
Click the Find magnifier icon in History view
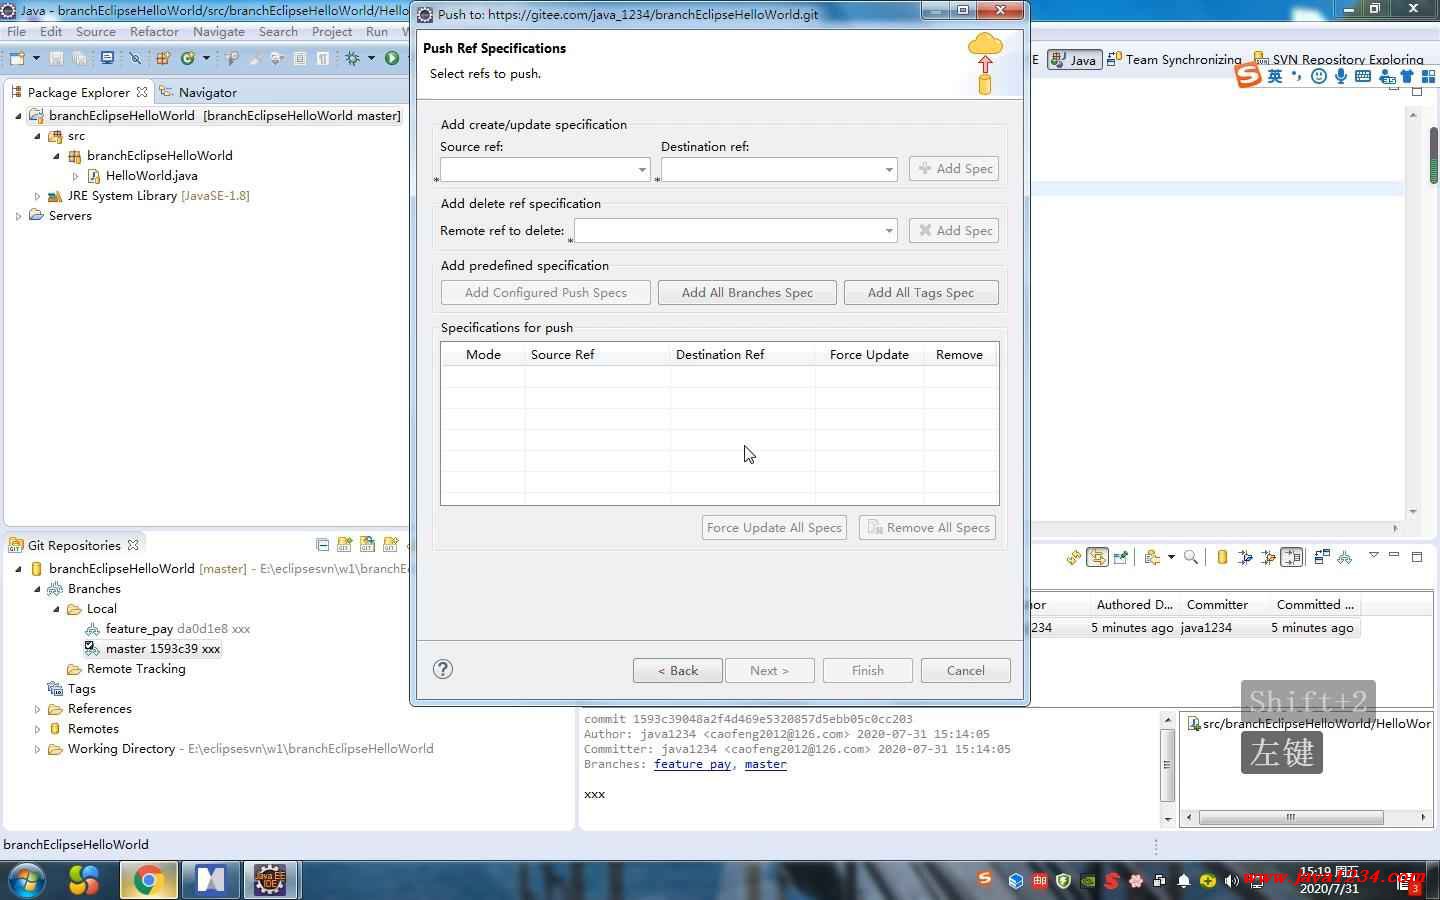[1191, 557]
